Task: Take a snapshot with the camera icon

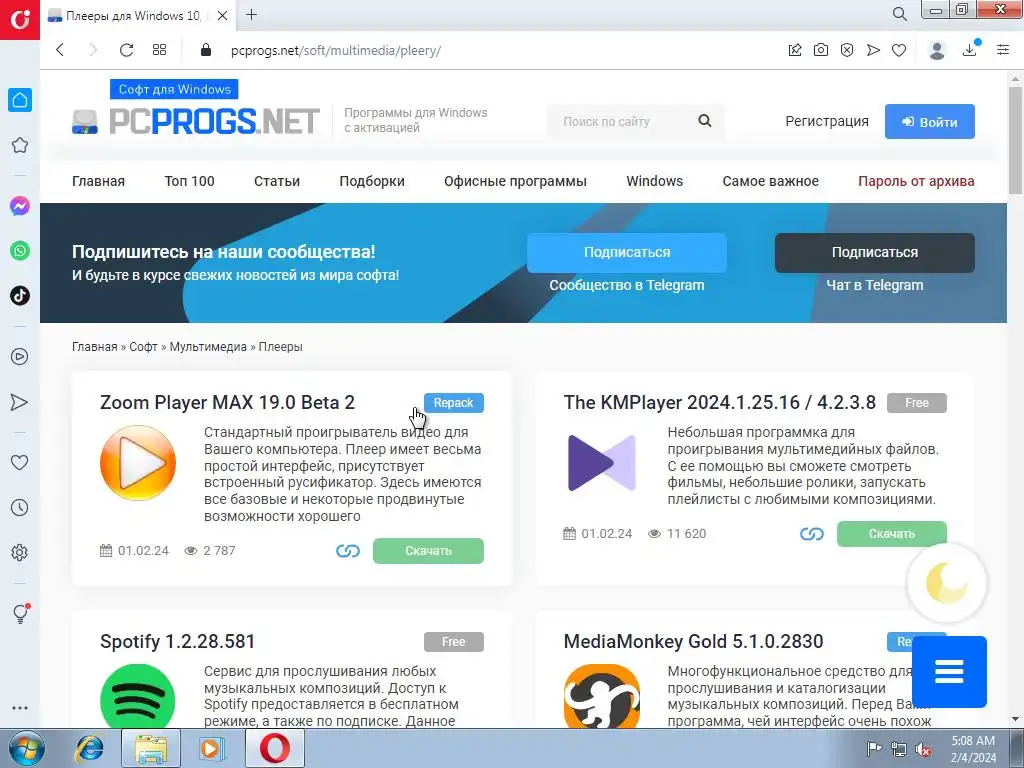Action: pyautogui.click(x=821, y=50)
